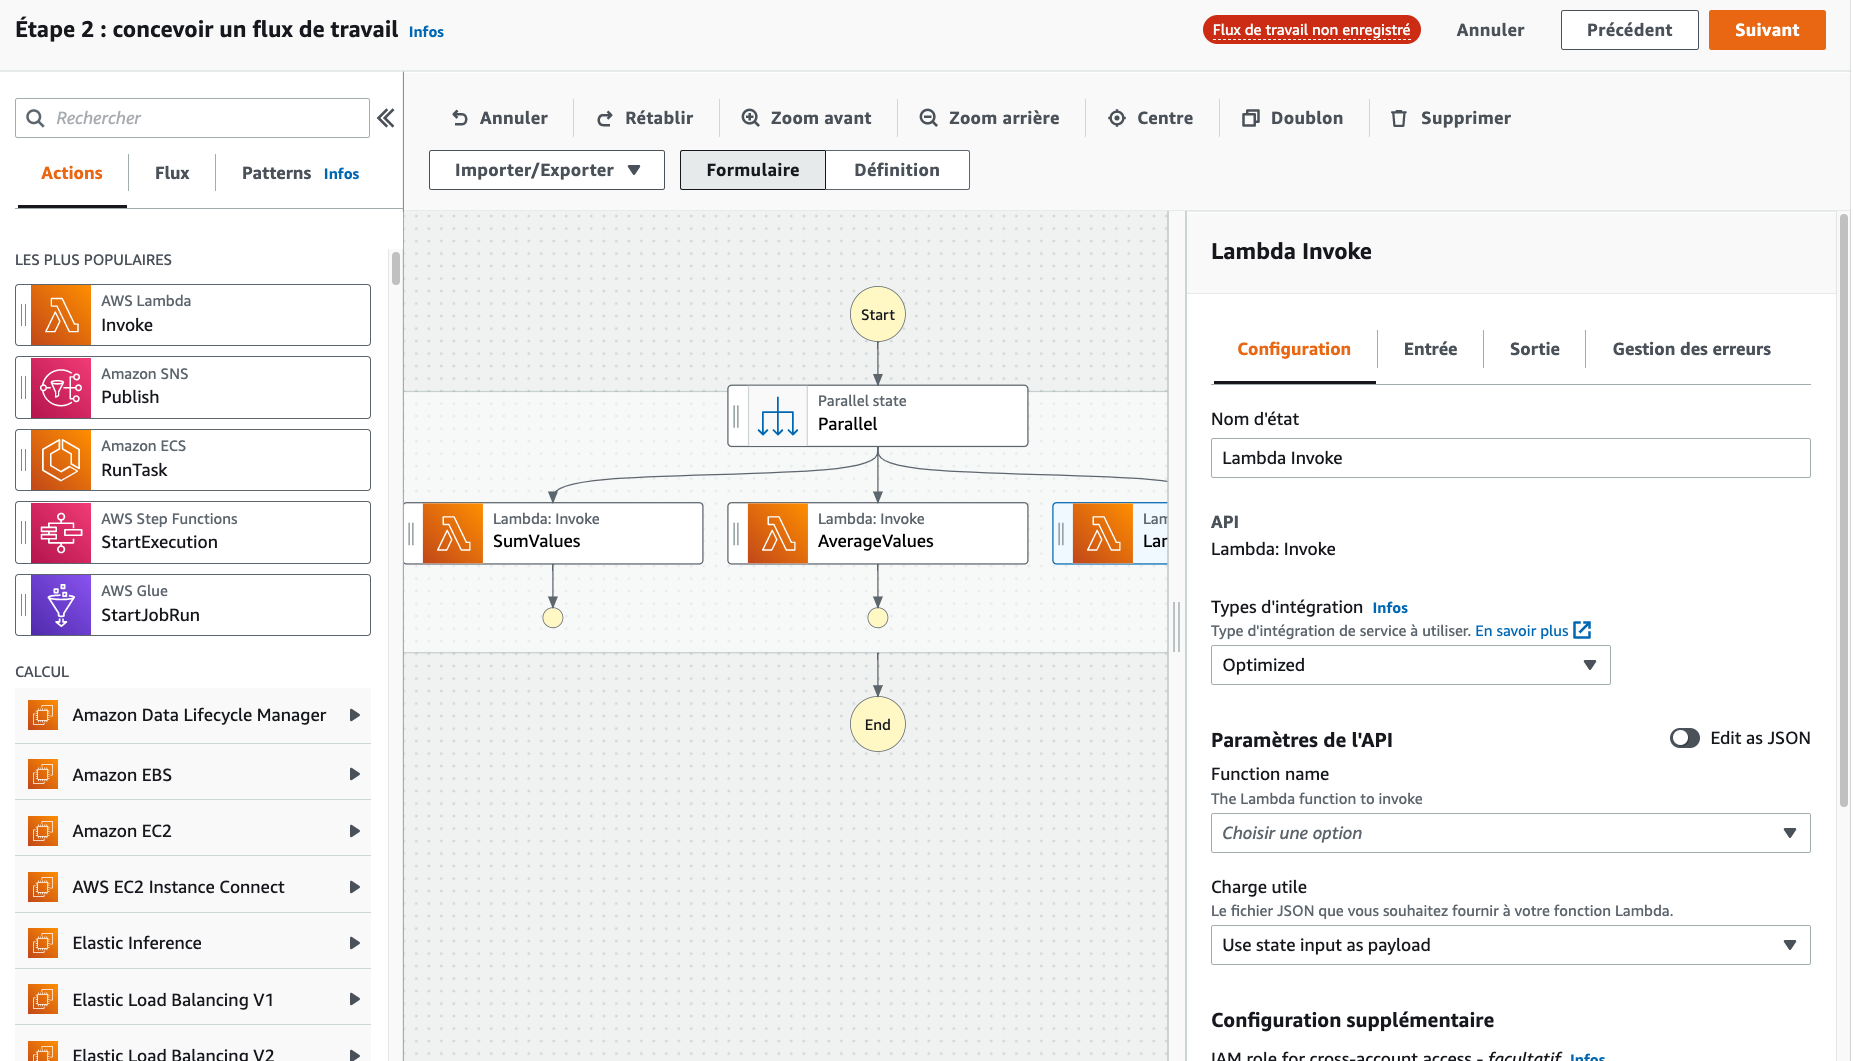The image size is (1853, 1061).
Task: Click the Nom d'état input field
Action: click(x=1510, y=458)
